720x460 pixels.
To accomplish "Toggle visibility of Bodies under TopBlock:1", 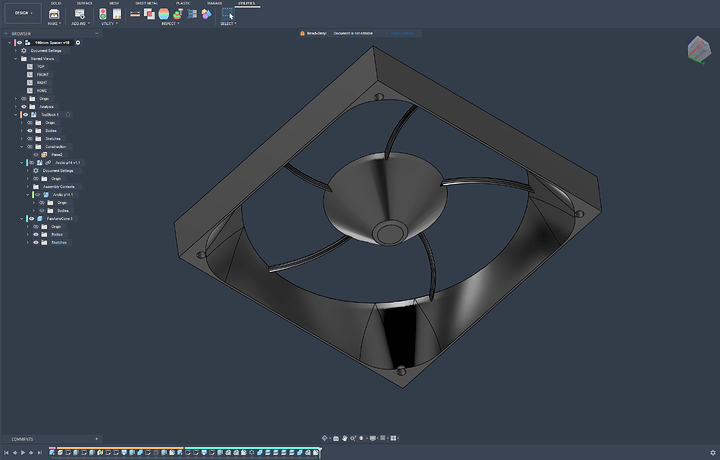I will [30, 131].
